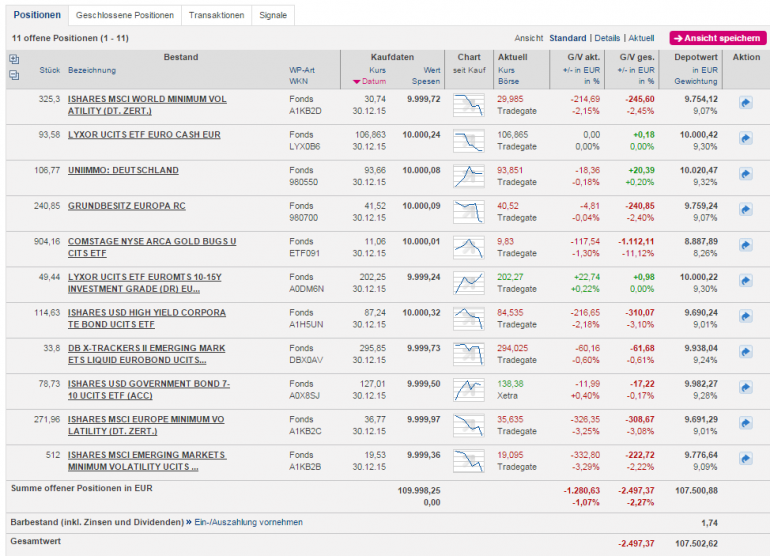Open action icon for DB X-Trackers Emerging Markets row

pos(745,354)
